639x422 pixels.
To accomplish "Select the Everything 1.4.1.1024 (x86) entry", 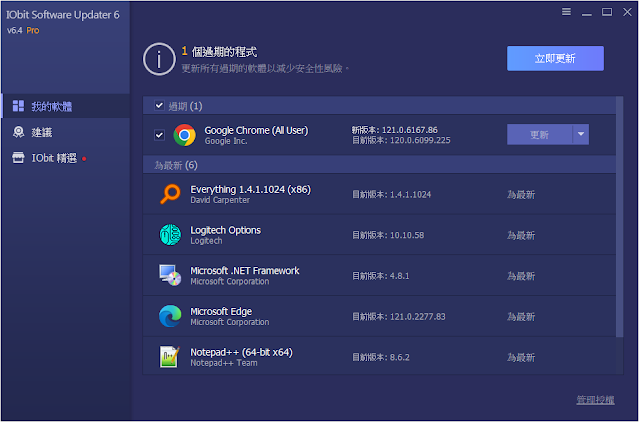I will coord(379,194).
